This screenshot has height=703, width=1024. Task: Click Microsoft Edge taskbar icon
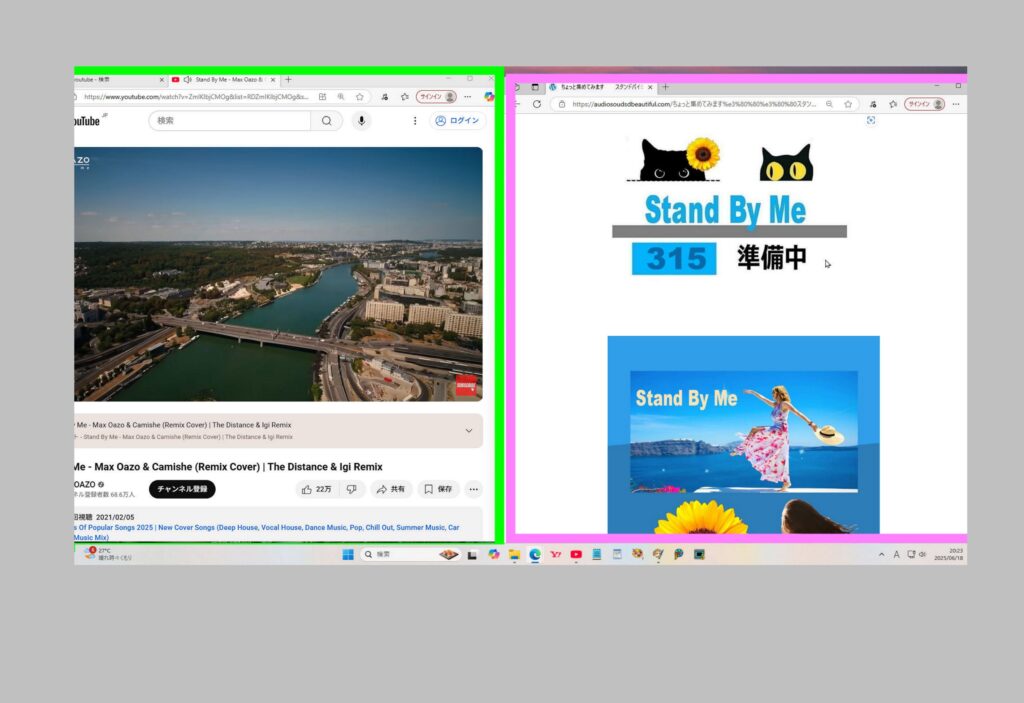point(535,555)
